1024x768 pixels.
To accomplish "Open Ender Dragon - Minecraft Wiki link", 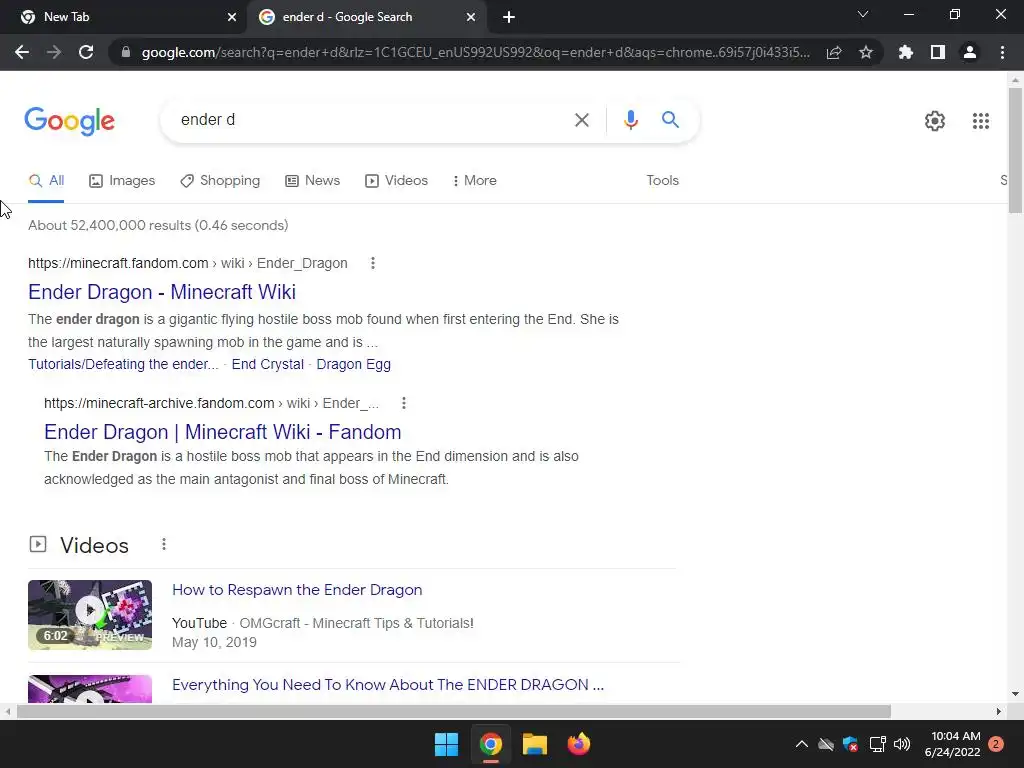I will [162, 292].
